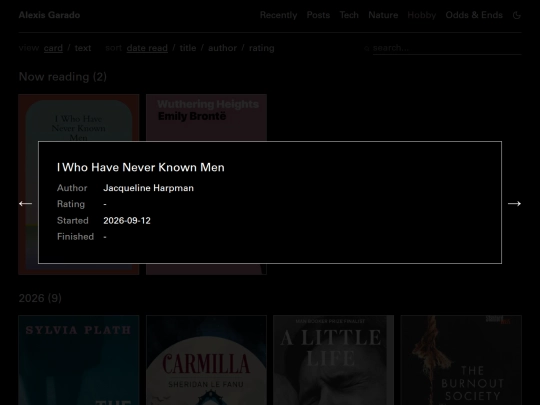
Task: Open the Sylvia Plath book cover
Action: pos(79,360)
